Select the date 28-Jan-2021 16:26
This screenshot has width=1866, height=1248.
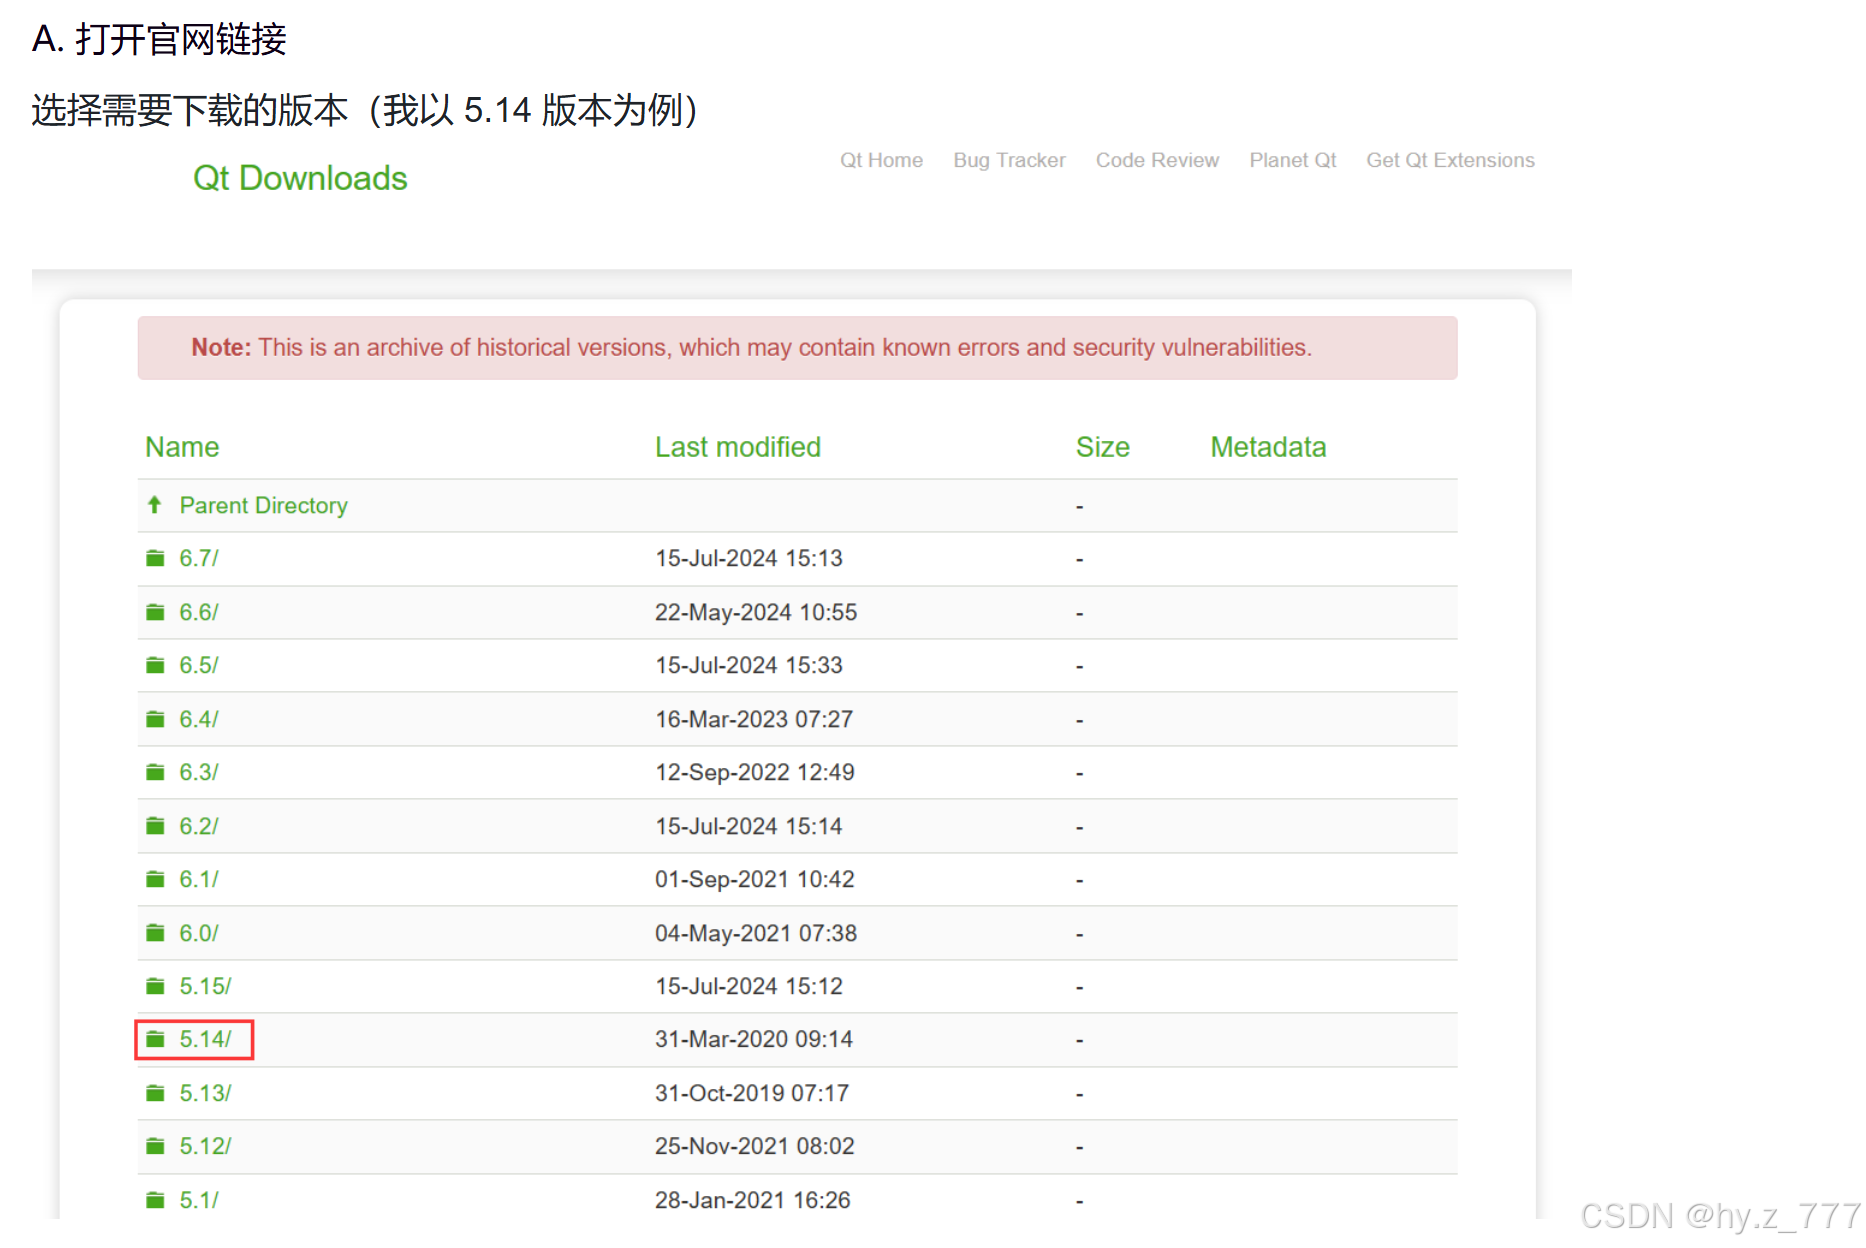(753, 1200)
